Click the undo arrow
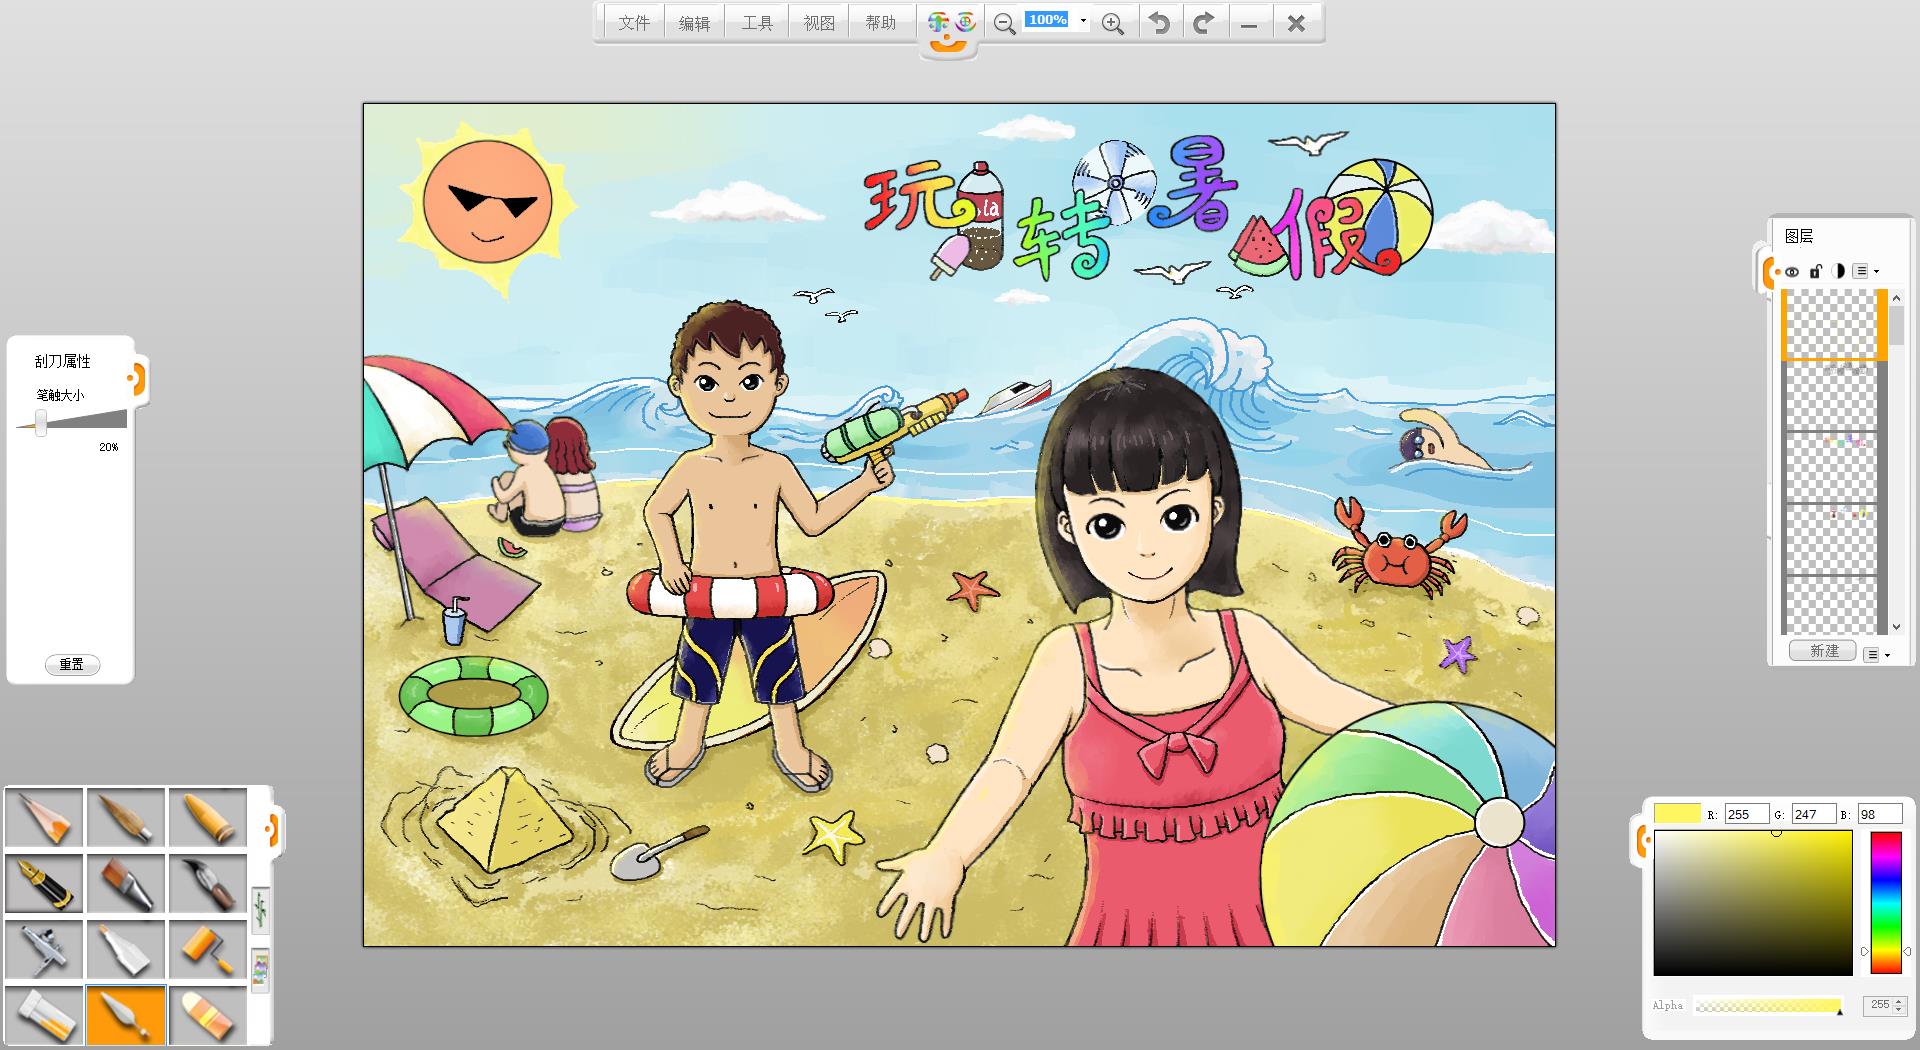This screenshot has width=1920, height=1050. [1159, 23]
